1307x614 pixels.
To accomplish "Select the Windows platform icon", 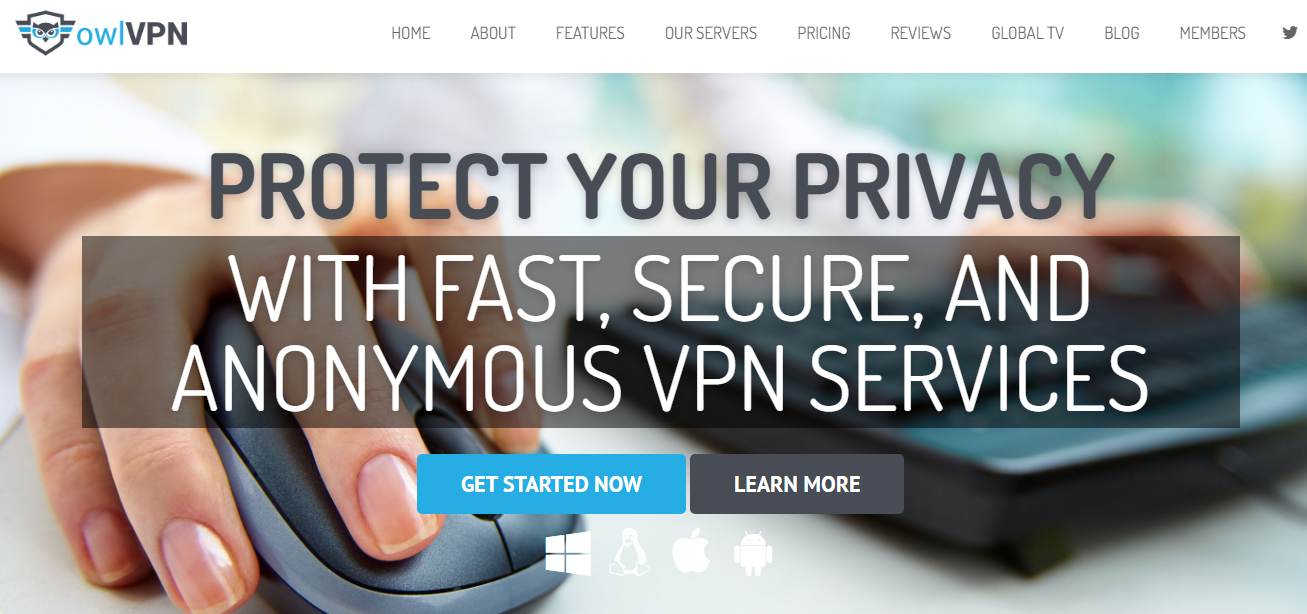I will [568, 553].
